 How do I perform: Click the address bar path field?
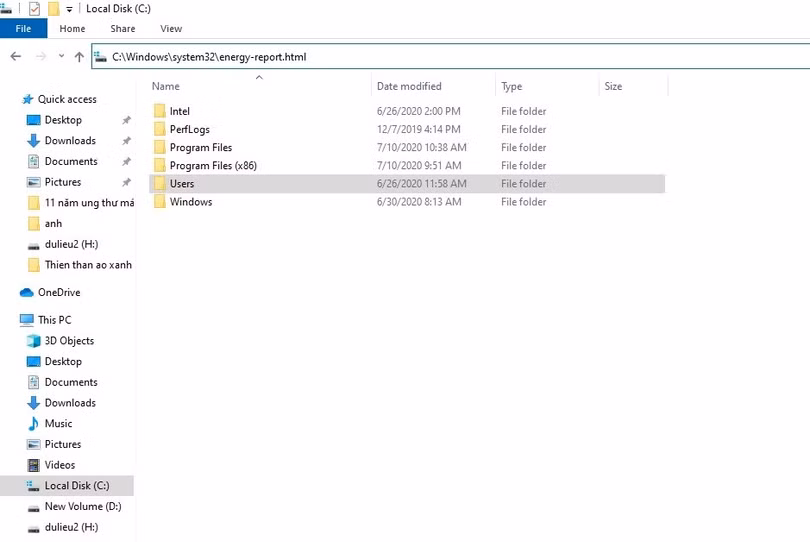point(450,57)
